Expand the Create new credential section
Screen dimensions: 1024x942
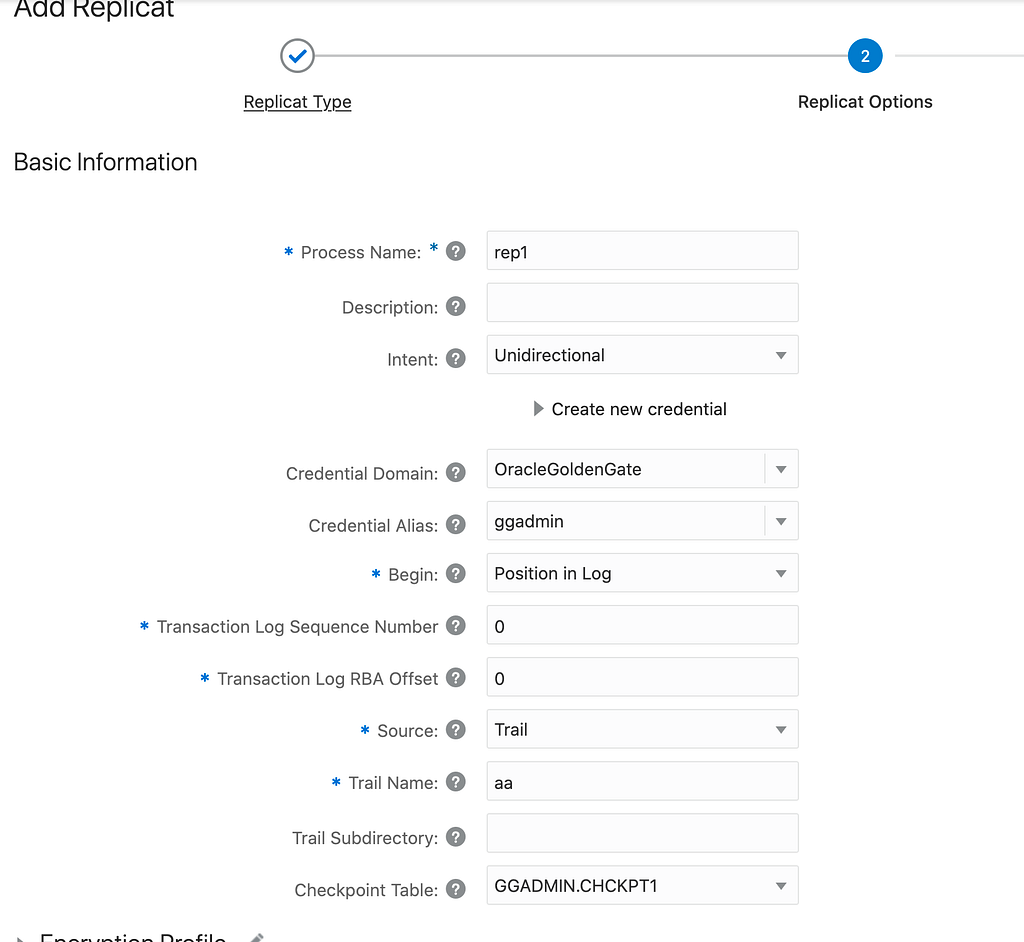click(x=630, y=409)
